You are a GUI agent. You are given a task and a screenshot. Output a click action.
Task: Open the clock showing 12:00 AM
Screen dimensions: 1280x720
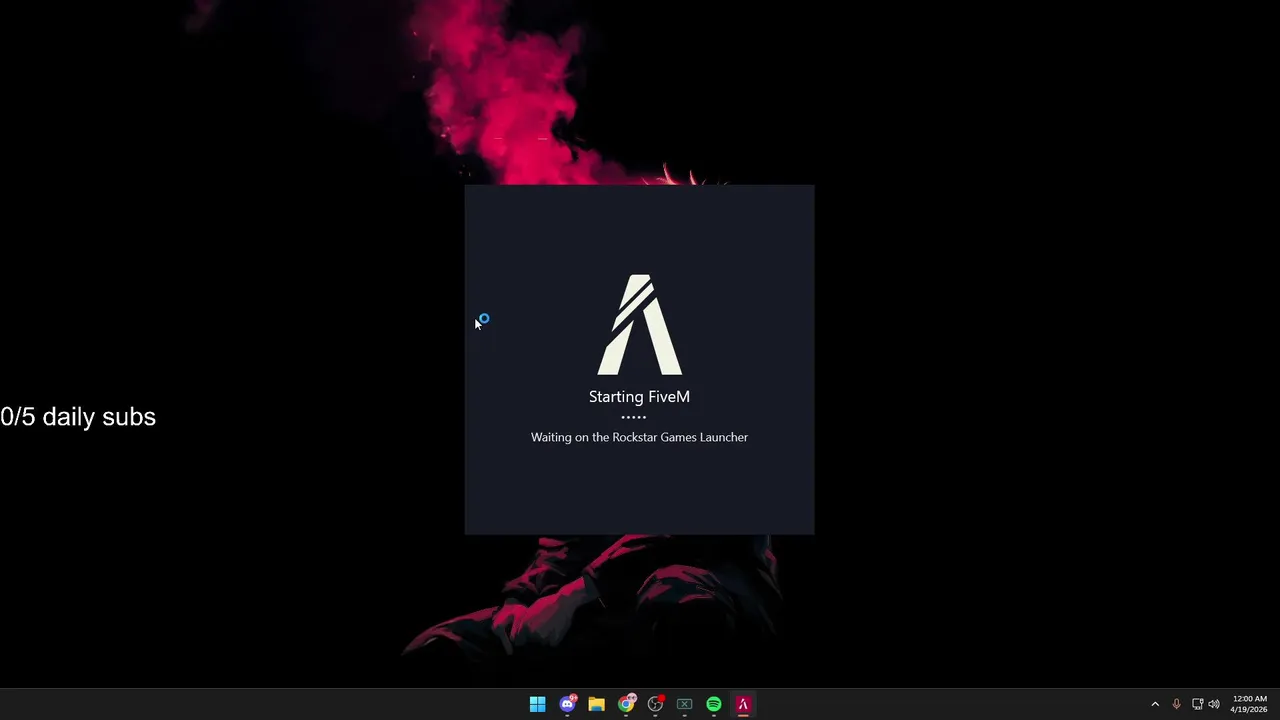point(1249,704)
